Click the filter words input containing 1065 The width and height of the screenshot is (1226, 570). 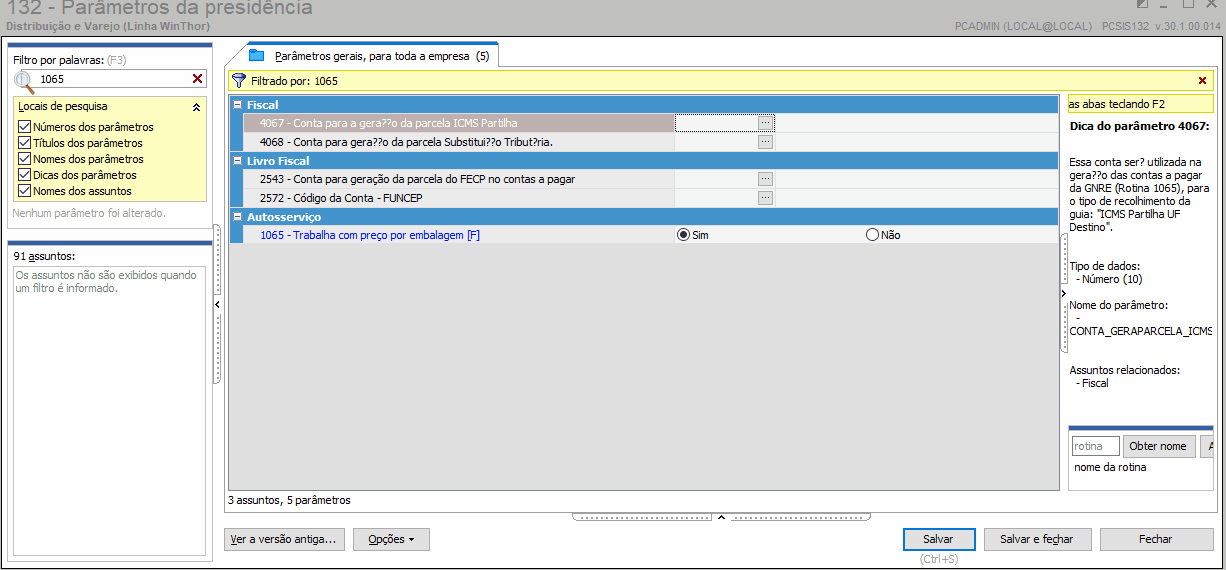pos(113,79)
